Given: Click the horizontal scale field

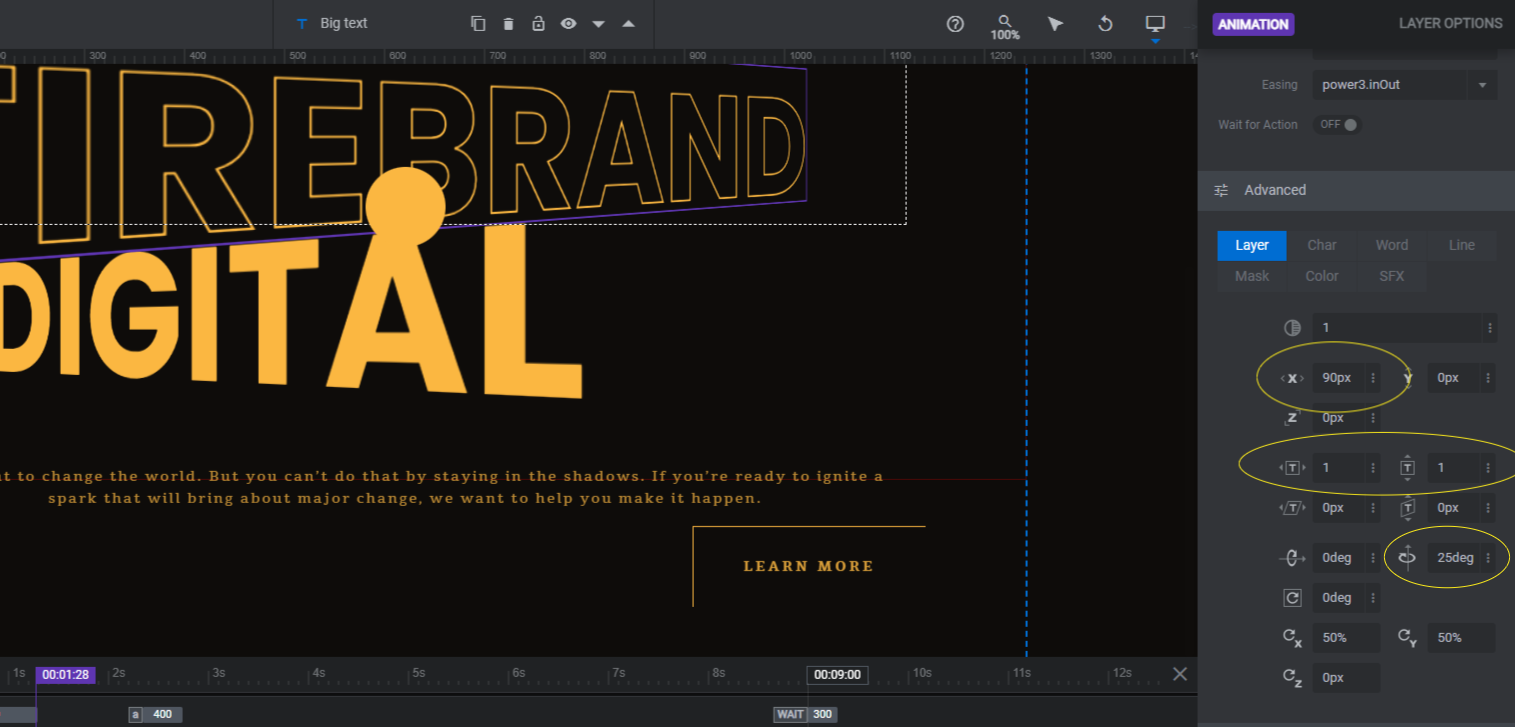Looking at the screenshot, I should tap(1340, 468).
